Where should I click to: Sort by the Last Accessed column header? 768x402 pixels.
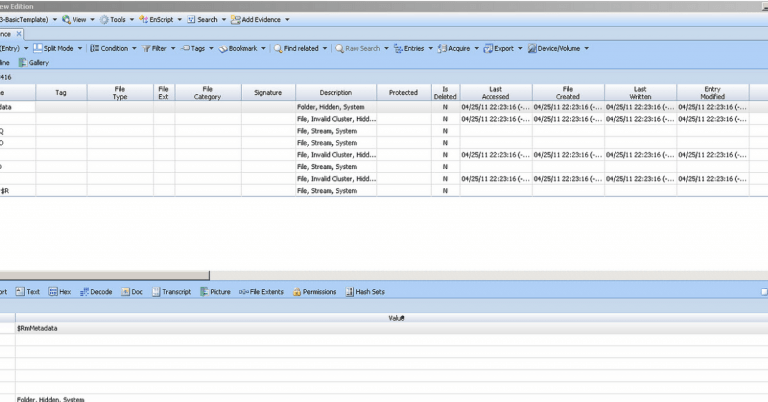point(496,92)
